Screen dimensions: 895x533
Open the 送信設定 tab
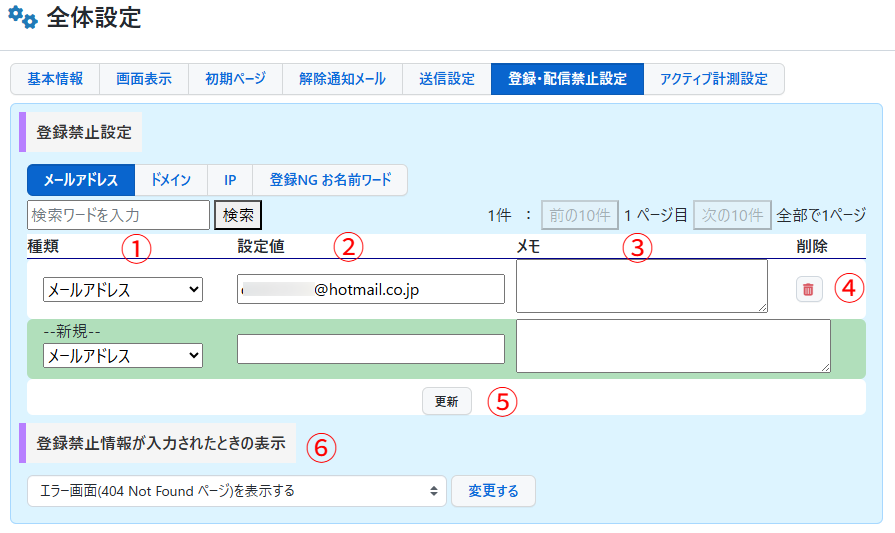447,79
